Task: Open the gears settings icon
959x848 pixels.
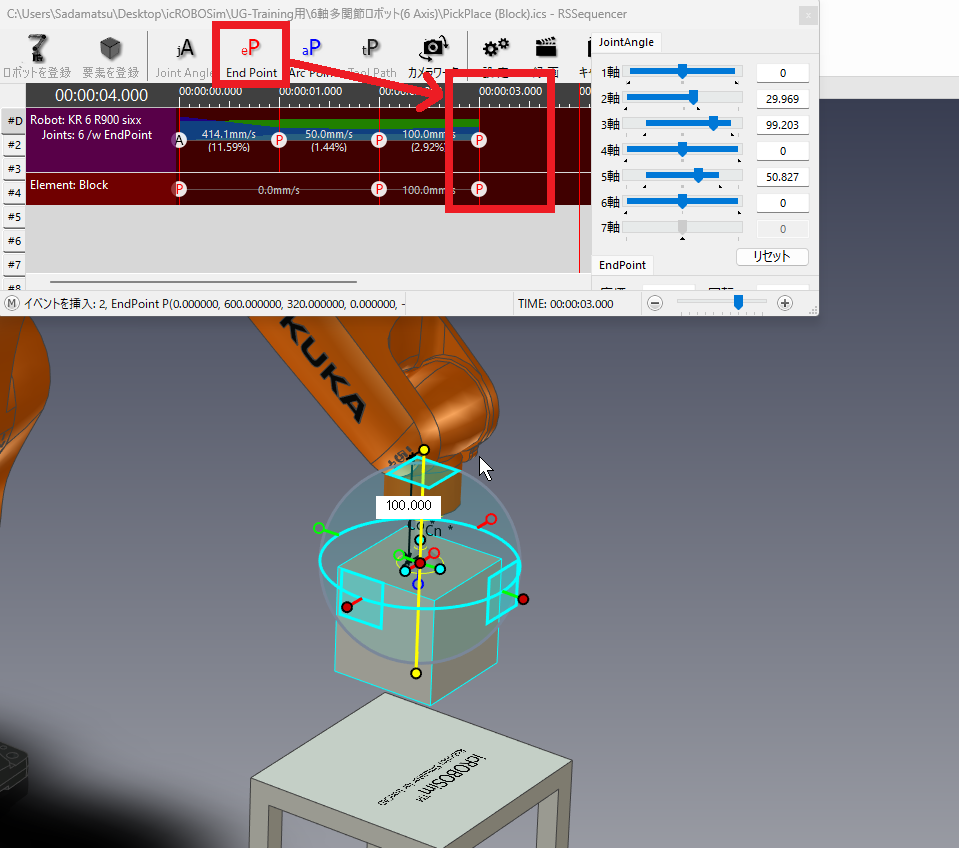Action: click(496, 50)
